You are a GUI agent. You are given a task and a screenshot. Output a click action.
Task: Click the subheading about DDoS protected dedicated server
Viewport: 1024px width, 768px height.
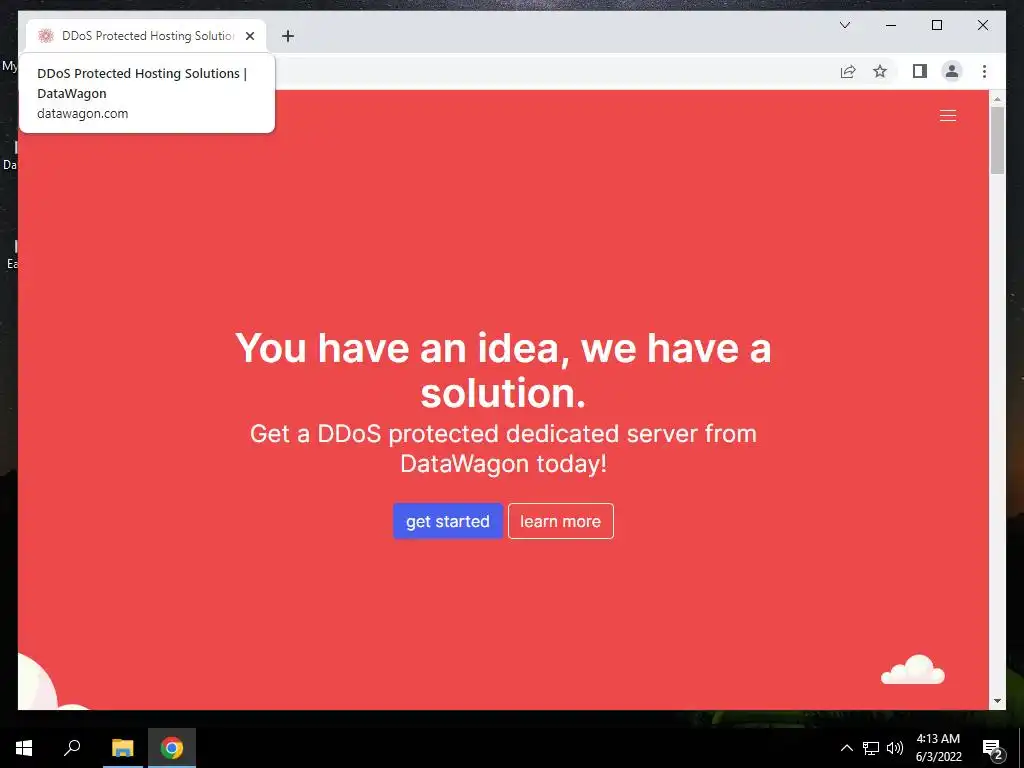pyautogui.click(x=503, y=449)
